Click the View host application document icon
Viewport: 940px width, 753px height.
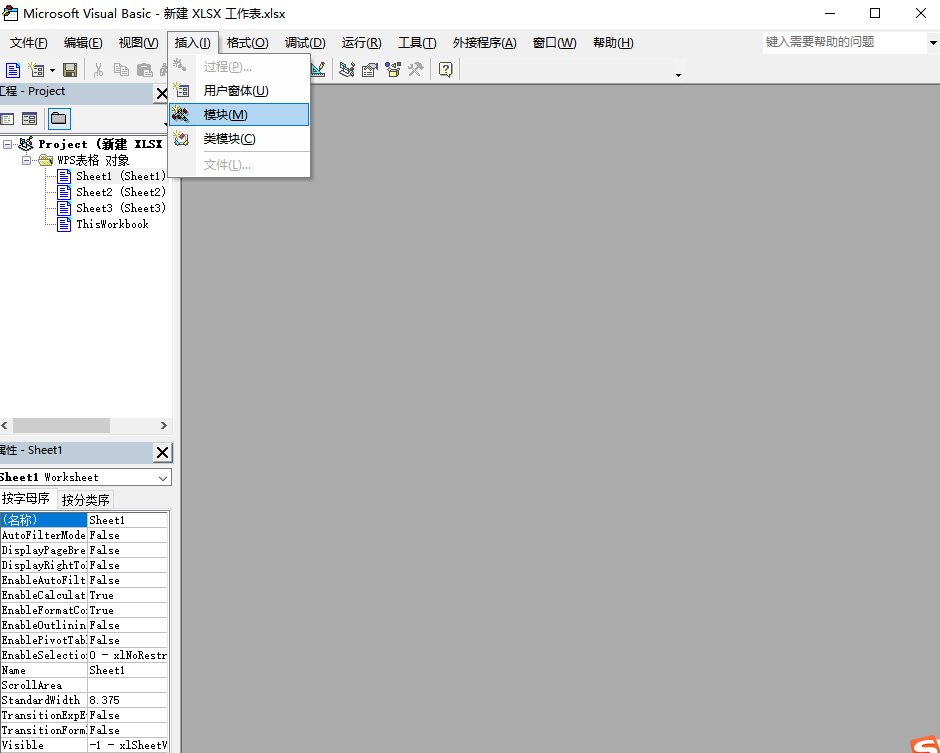(13, 70)
